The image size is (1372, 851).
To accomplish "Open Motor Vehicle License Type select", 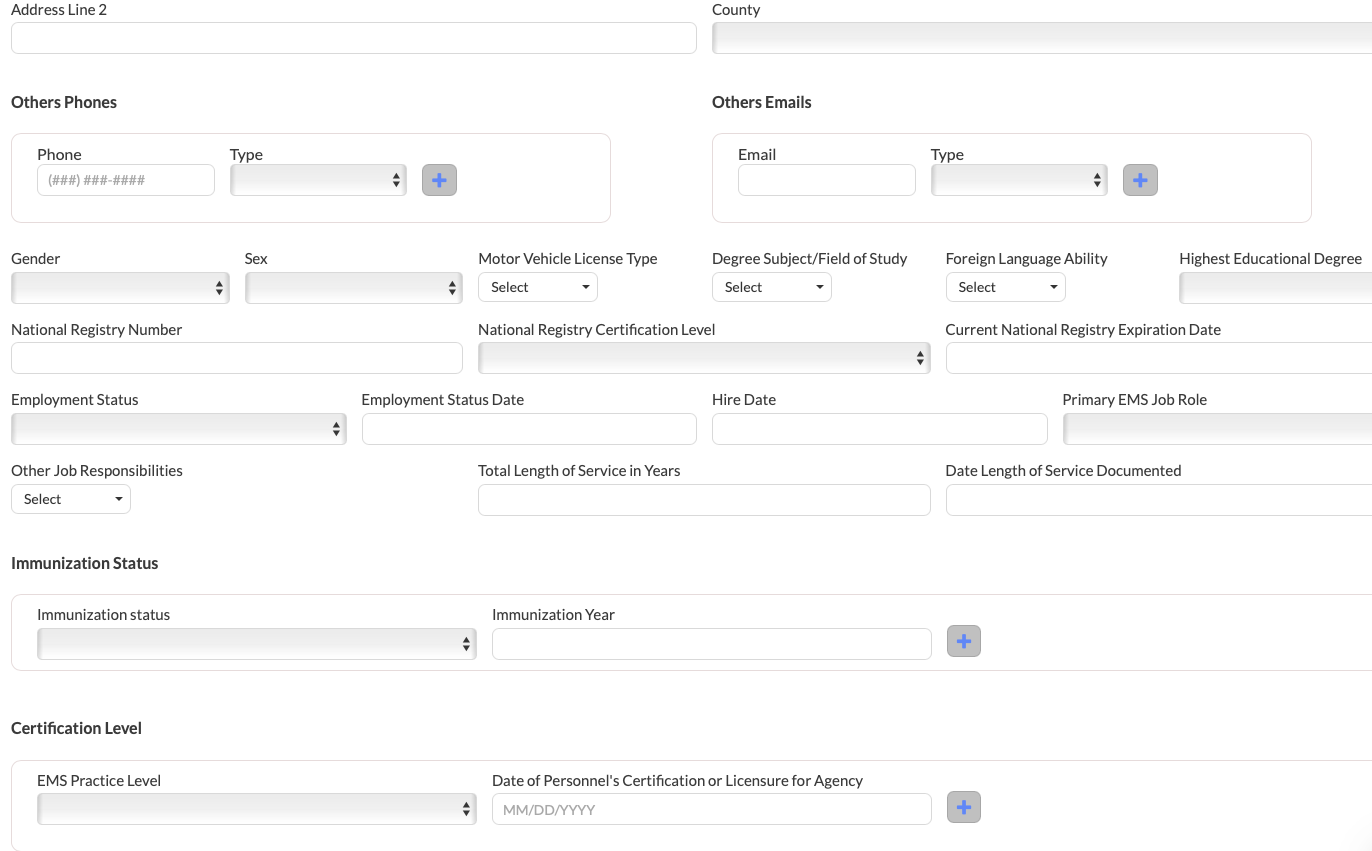I will tap(538, 287).
